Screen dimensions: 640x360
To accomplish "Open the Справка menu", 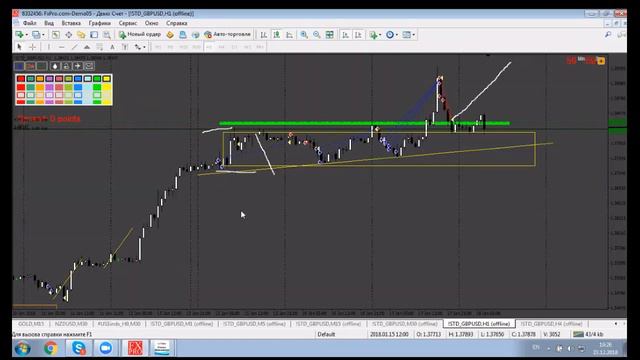I will [x=177, y=23].
